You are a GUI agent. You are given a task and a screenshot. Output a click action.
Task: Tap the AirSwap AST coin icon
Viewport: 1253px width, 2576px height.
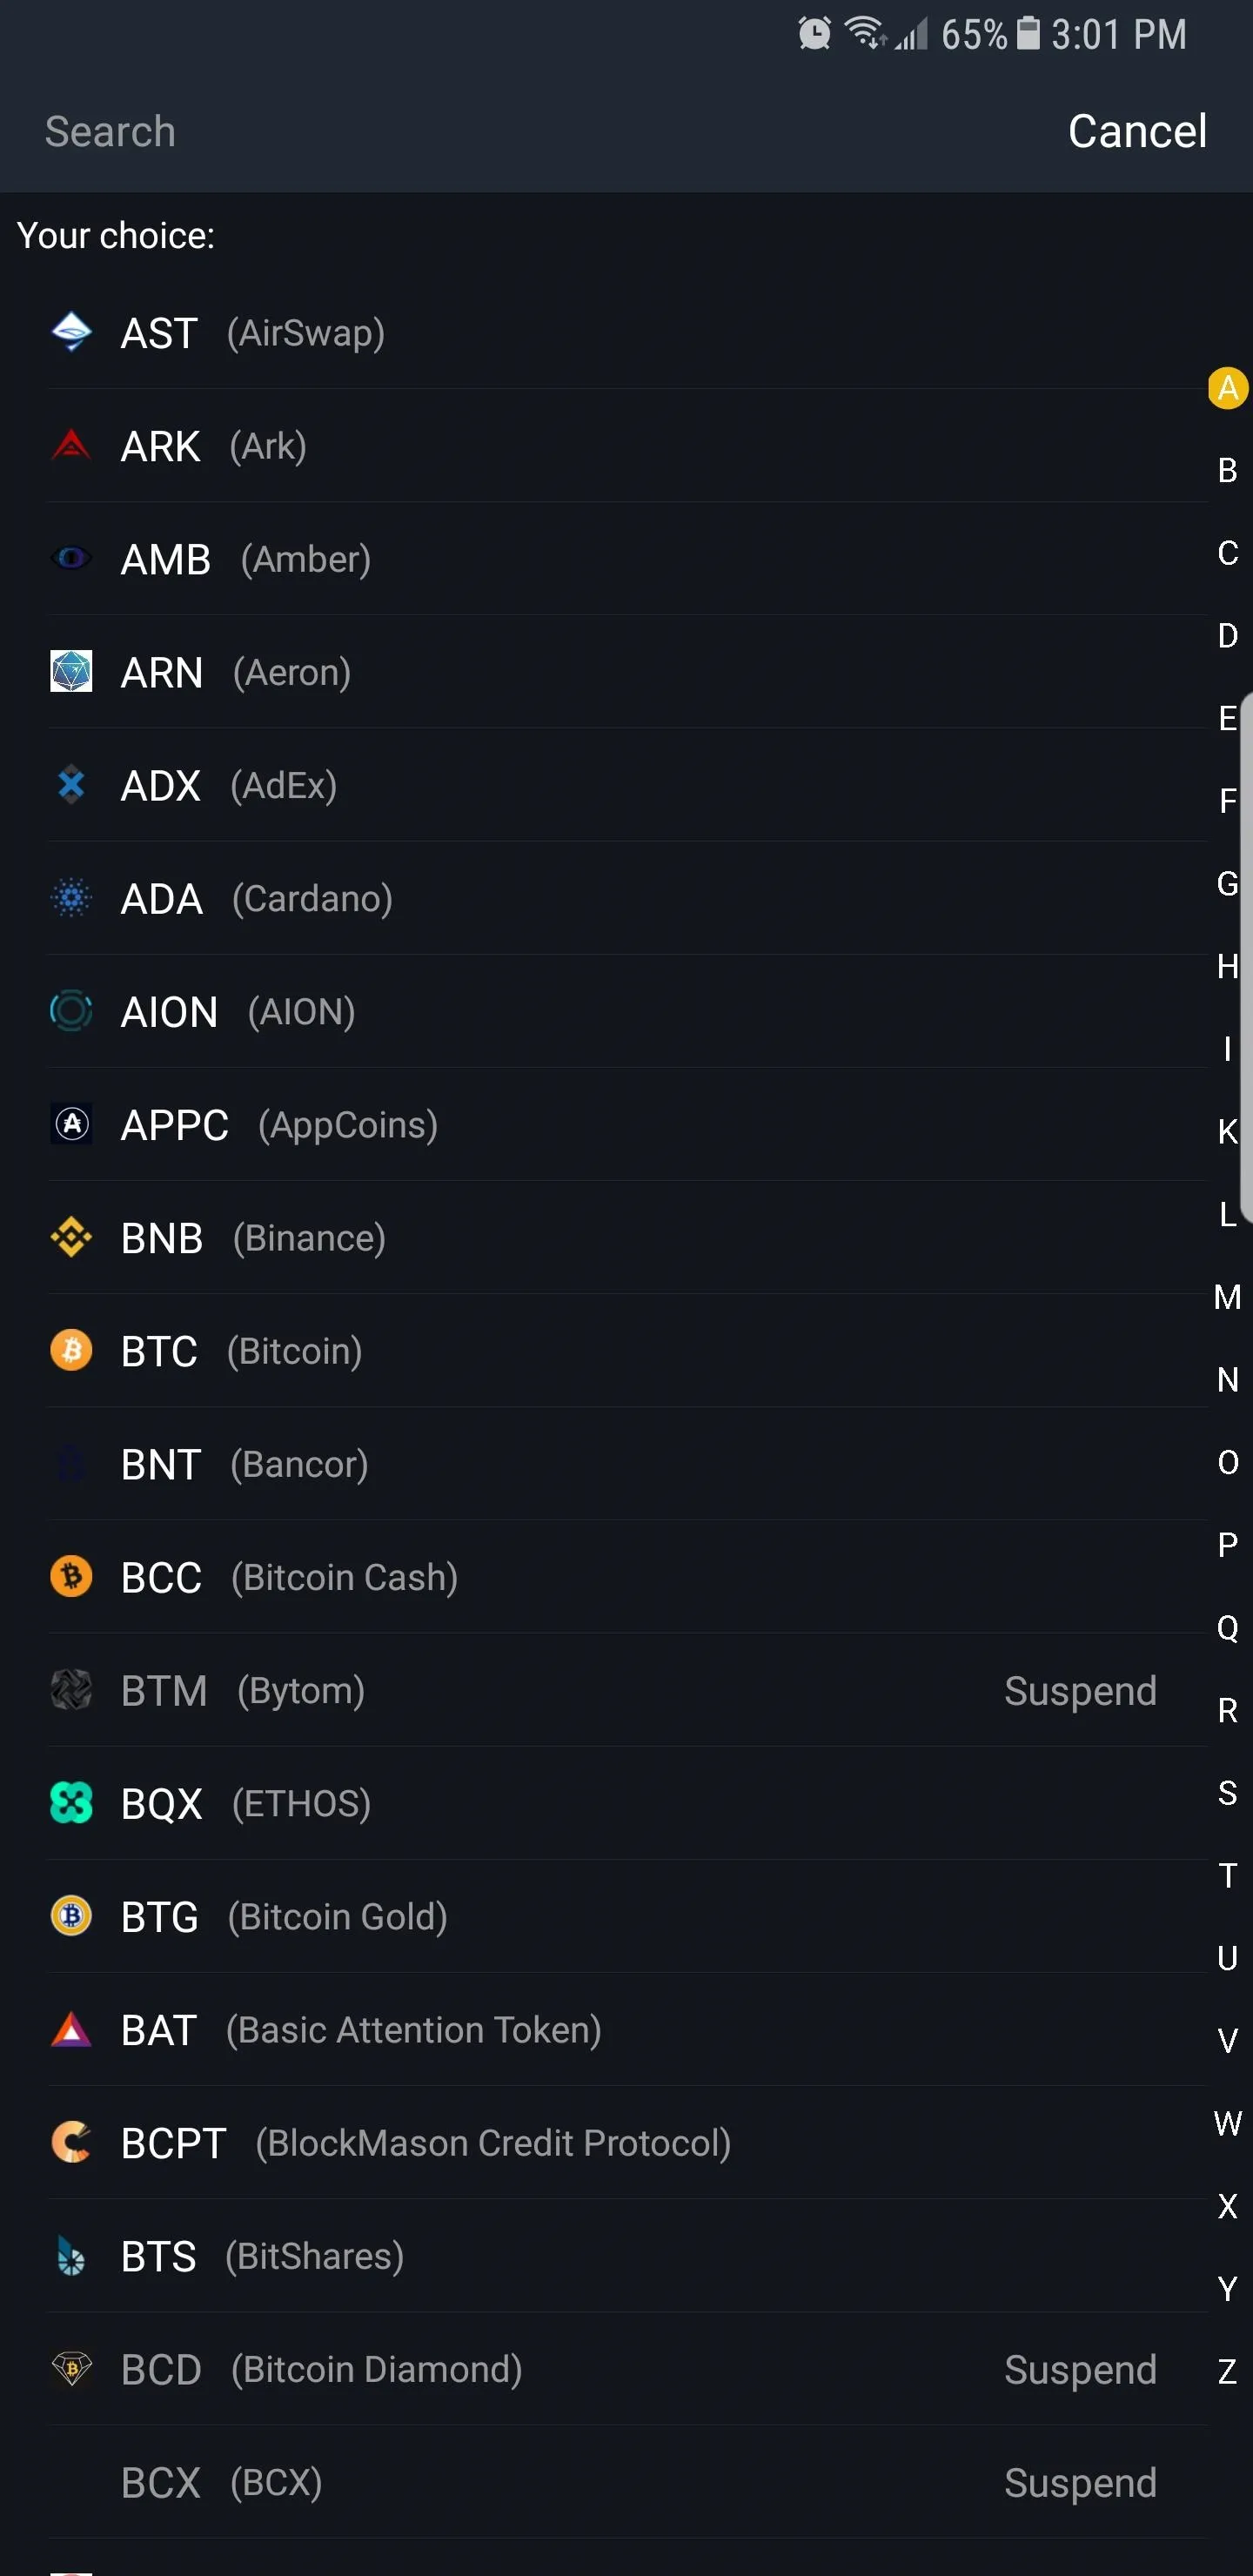click(71, 332)
